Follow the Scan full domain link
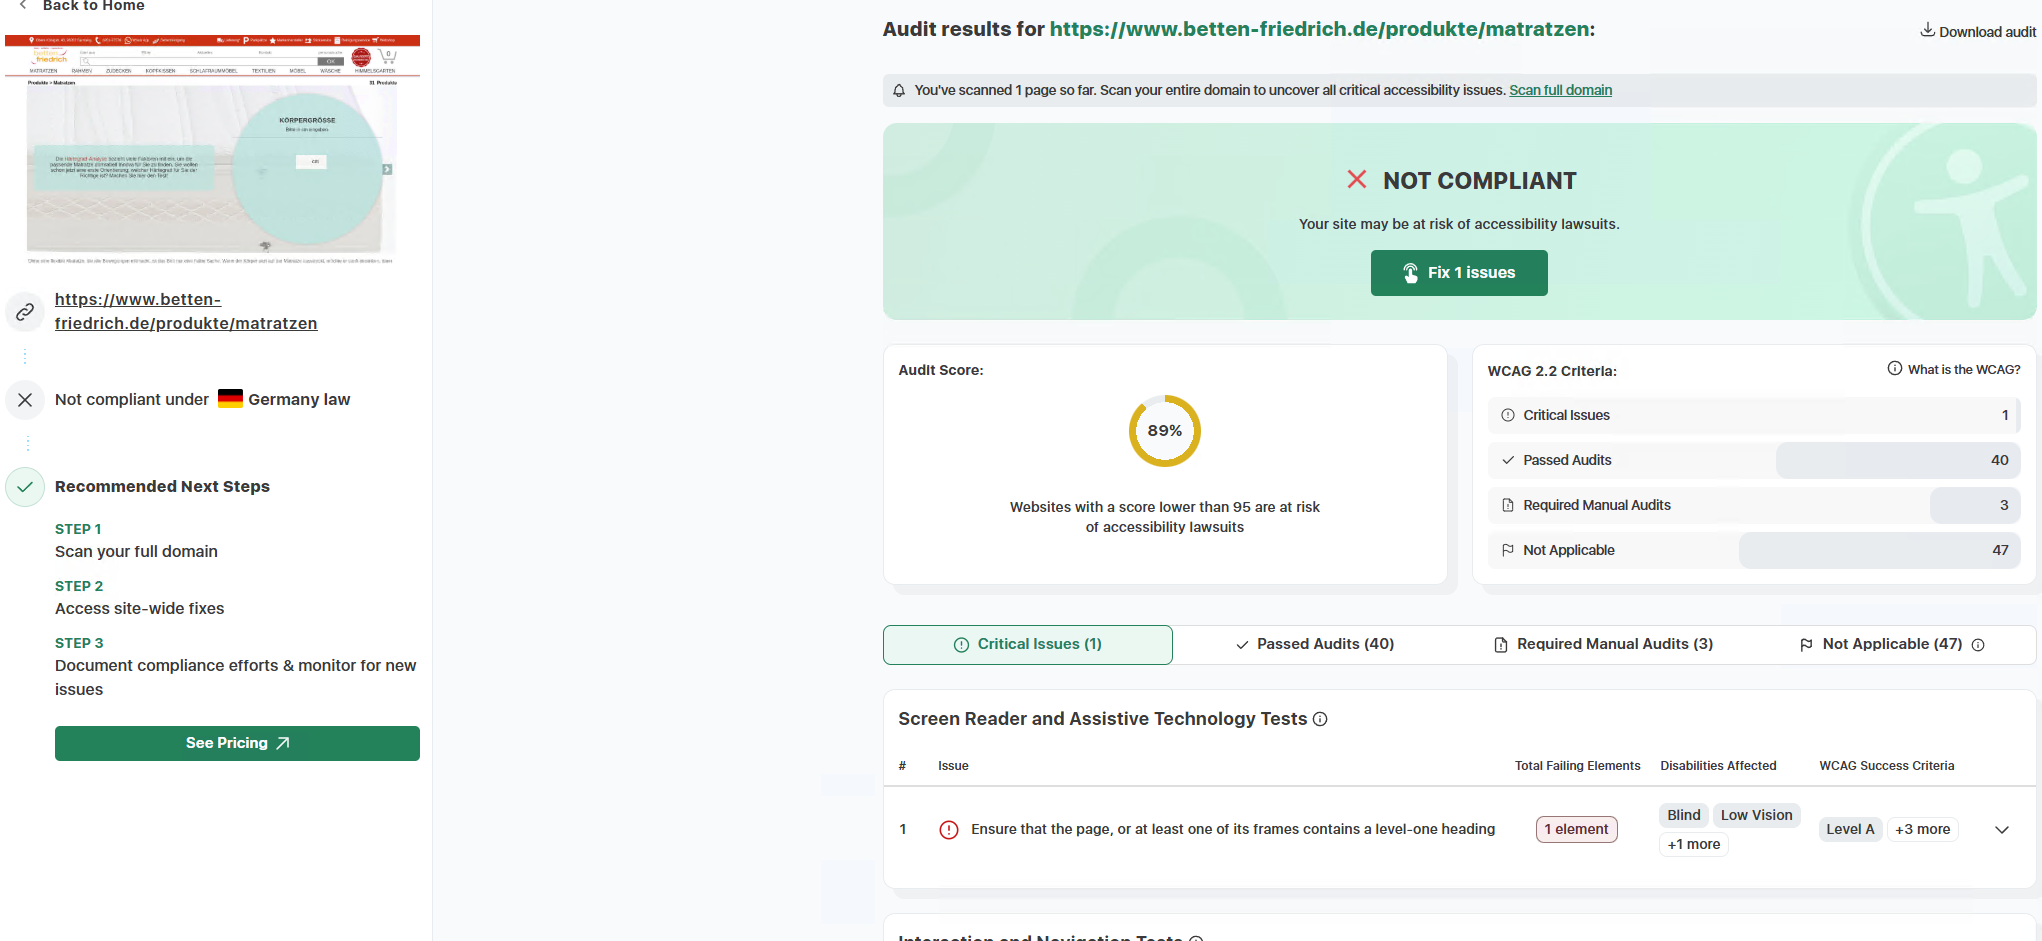The height and width of the screenshot is (941, 2042). [x=1560, y=90]
